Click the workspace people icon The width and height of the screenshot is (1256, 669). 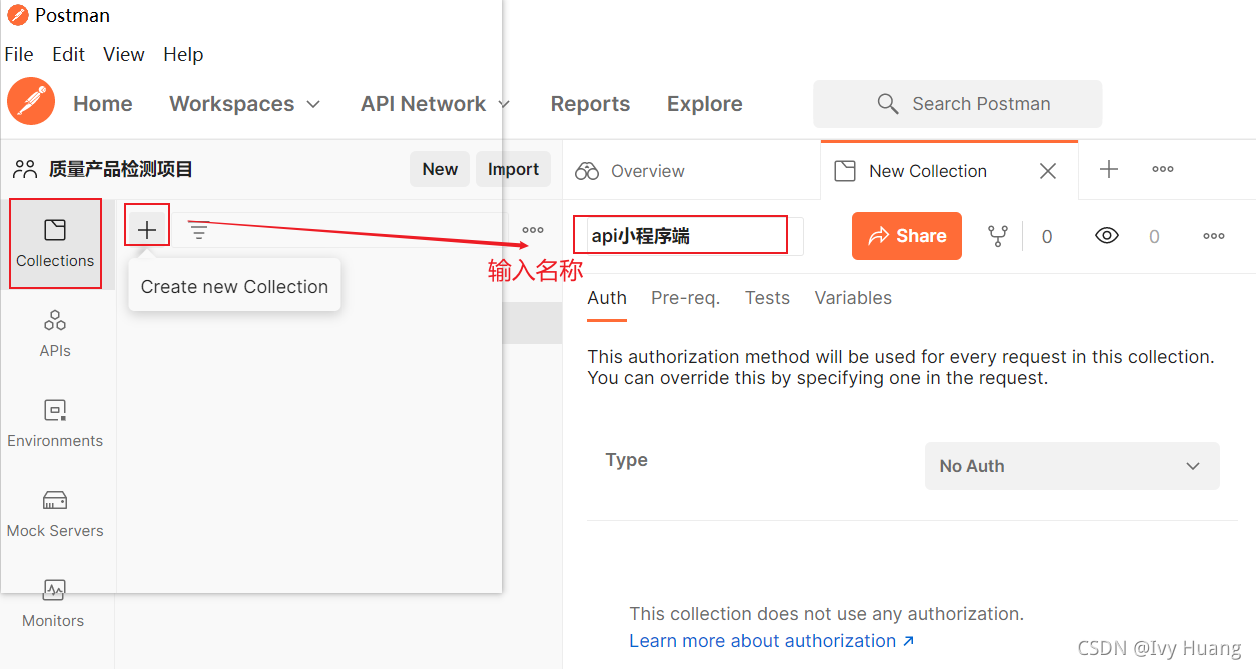(x=25, y=169)
